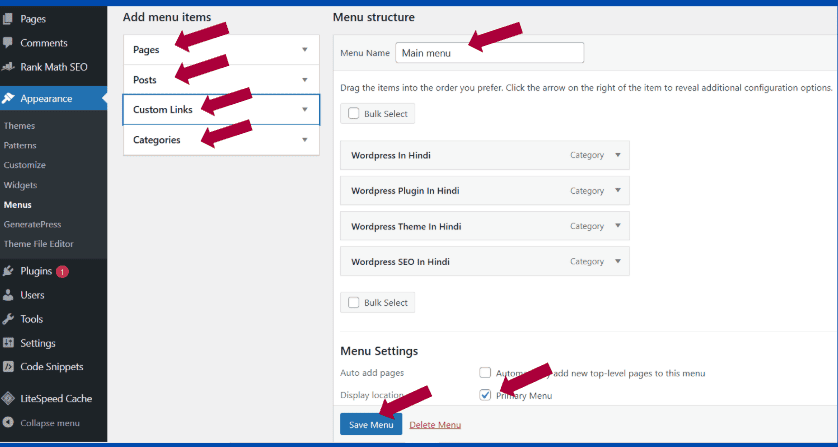Open Patterns under Appearance
The image size is (838, 447).
tap(20, 145)
